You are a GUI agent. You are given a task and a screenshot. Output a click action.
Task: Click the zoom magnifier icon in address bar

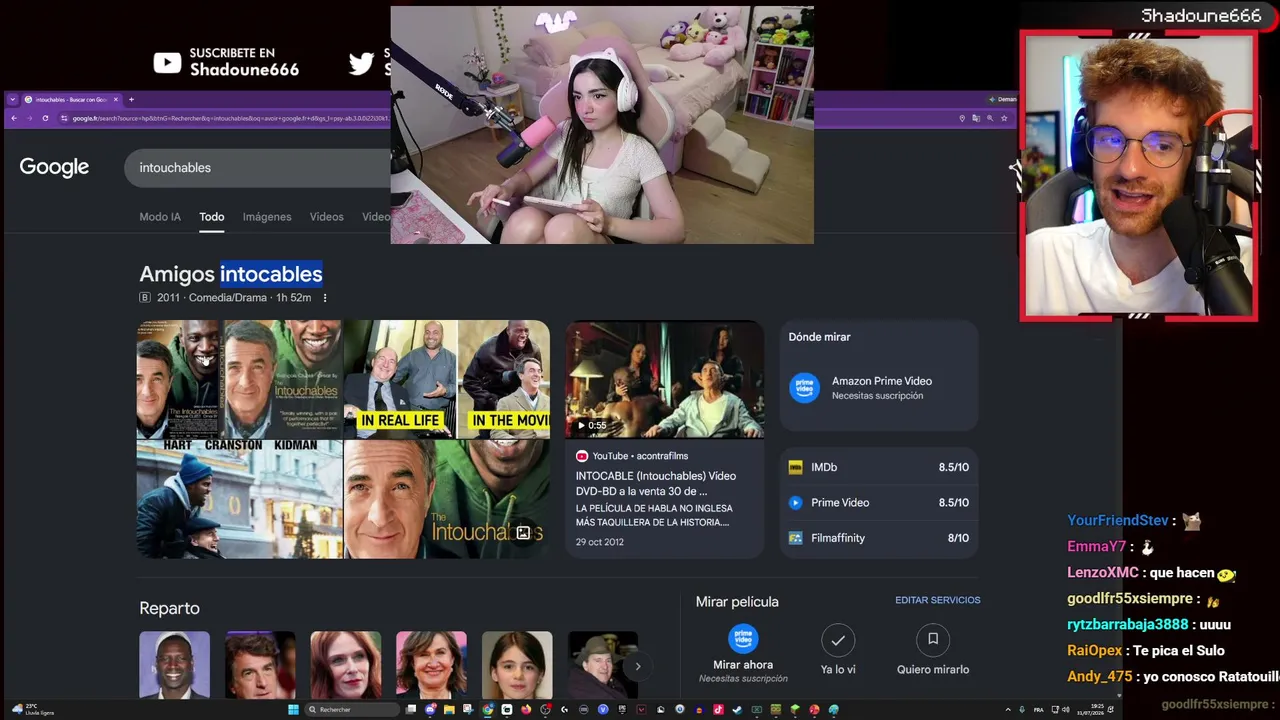coord(990,118)
